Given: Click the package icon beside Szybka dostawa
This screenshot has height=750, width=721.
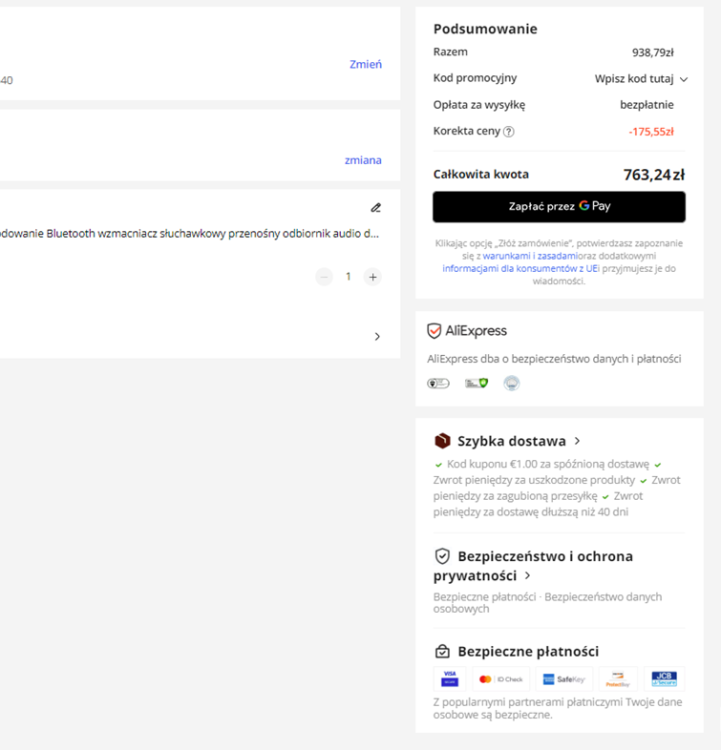Looking at the screenshot, I should 442,441.
